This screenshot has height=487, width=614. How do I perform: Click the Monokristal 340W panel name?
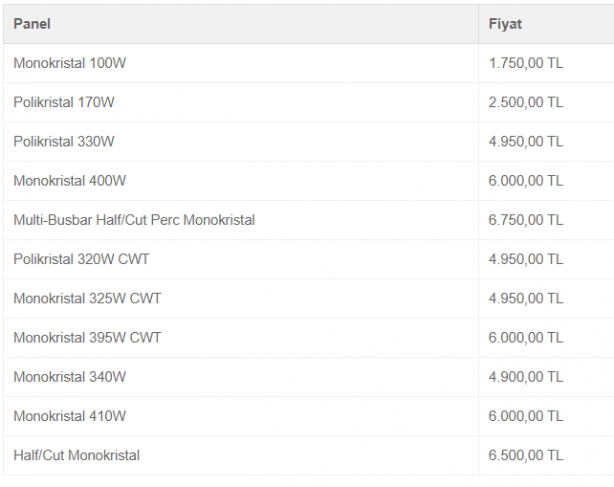tap(70, 377)
